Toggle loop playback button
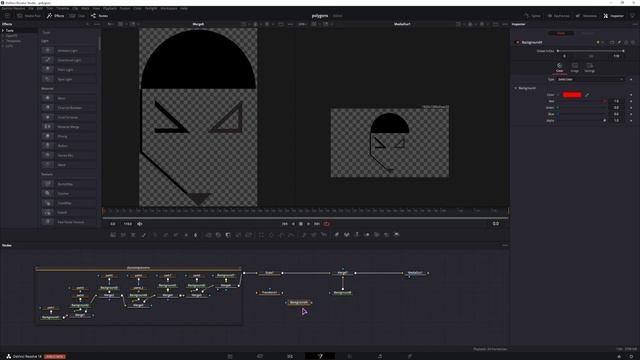The width and height of the screenshot is (640, 360). (x=327, y=224)
